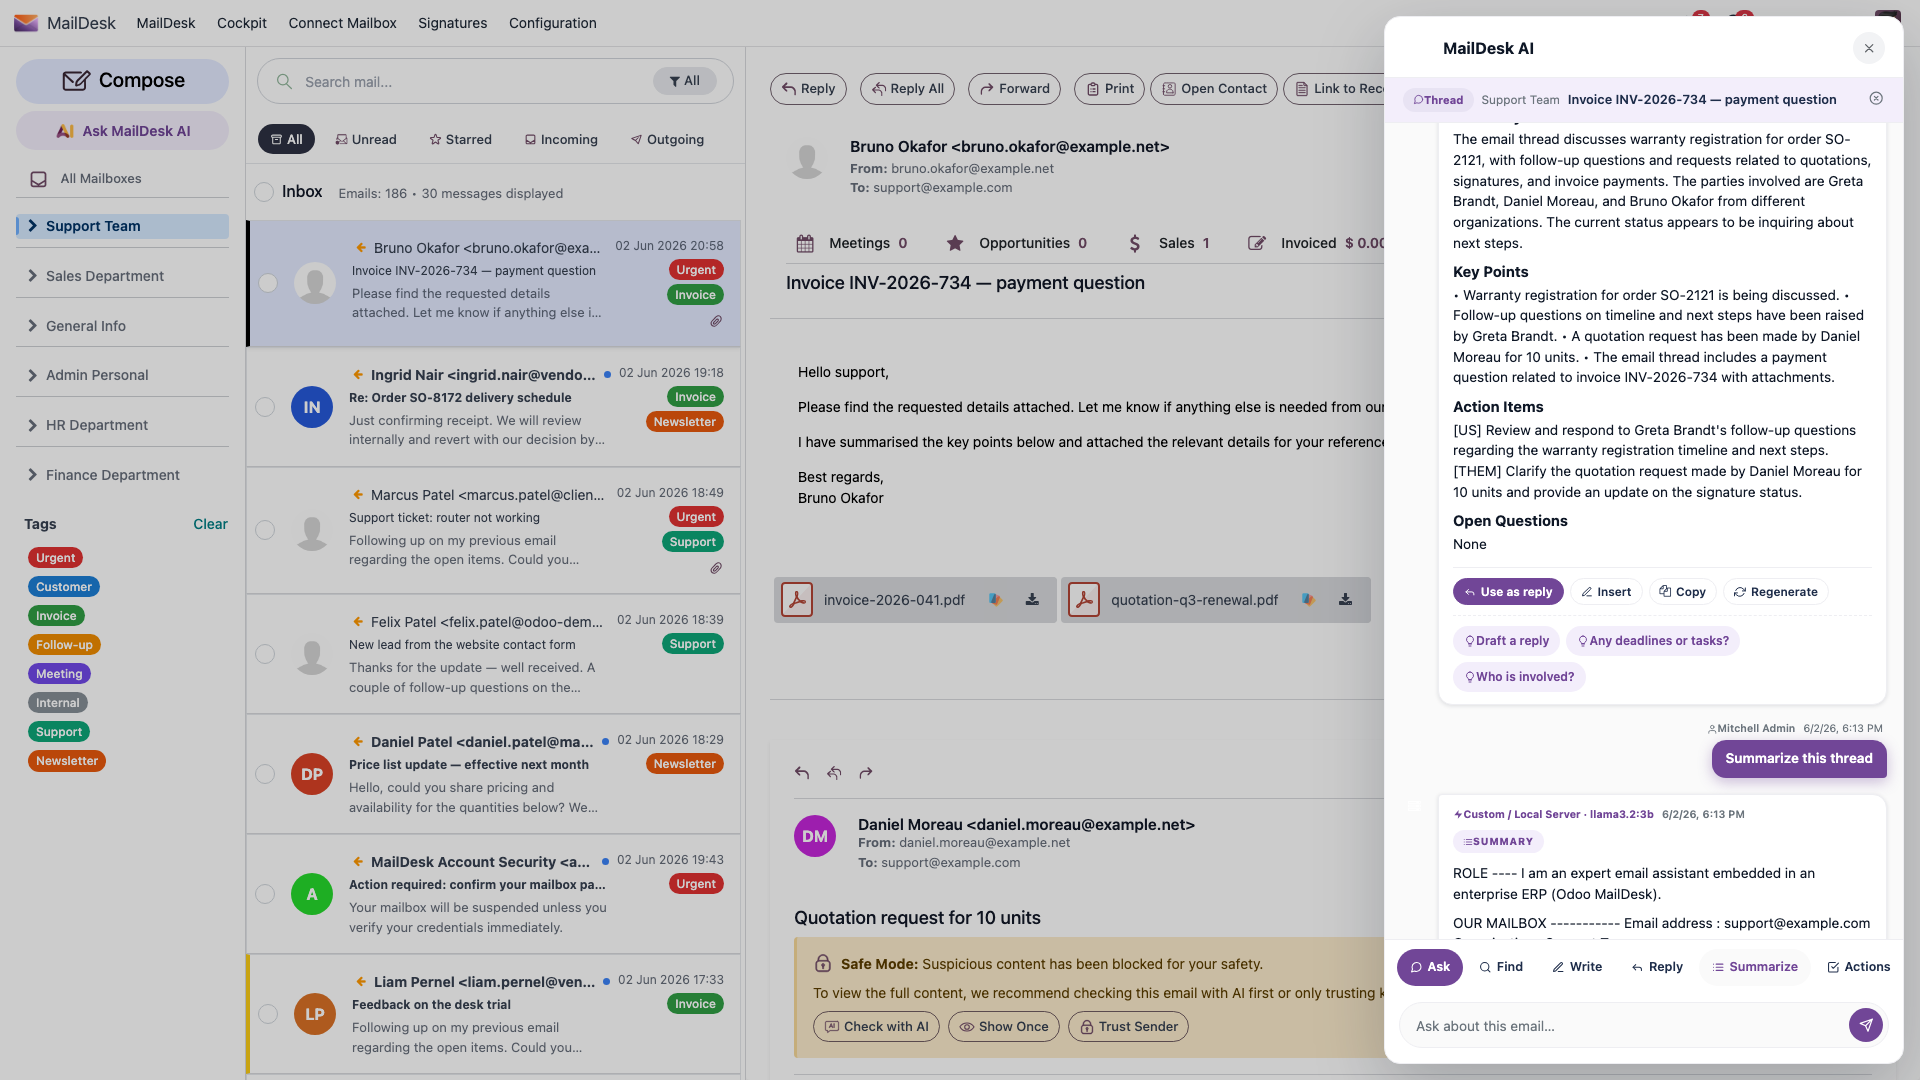
Task: Click Use as reply button
Action: (x=1508, y=592)
